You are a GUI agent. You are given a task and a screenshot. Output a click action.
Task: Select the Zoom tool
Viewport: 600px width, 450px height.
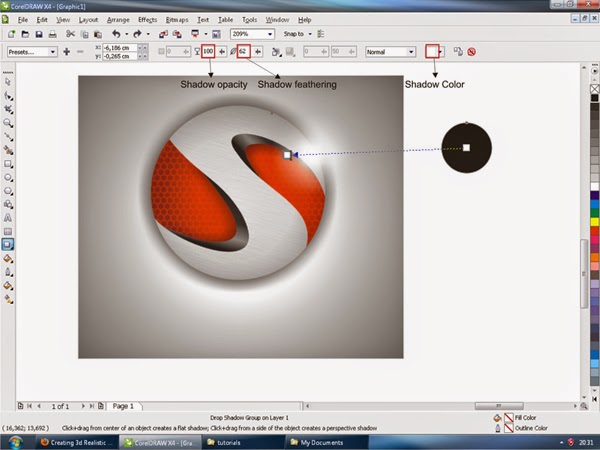[8, 123]
